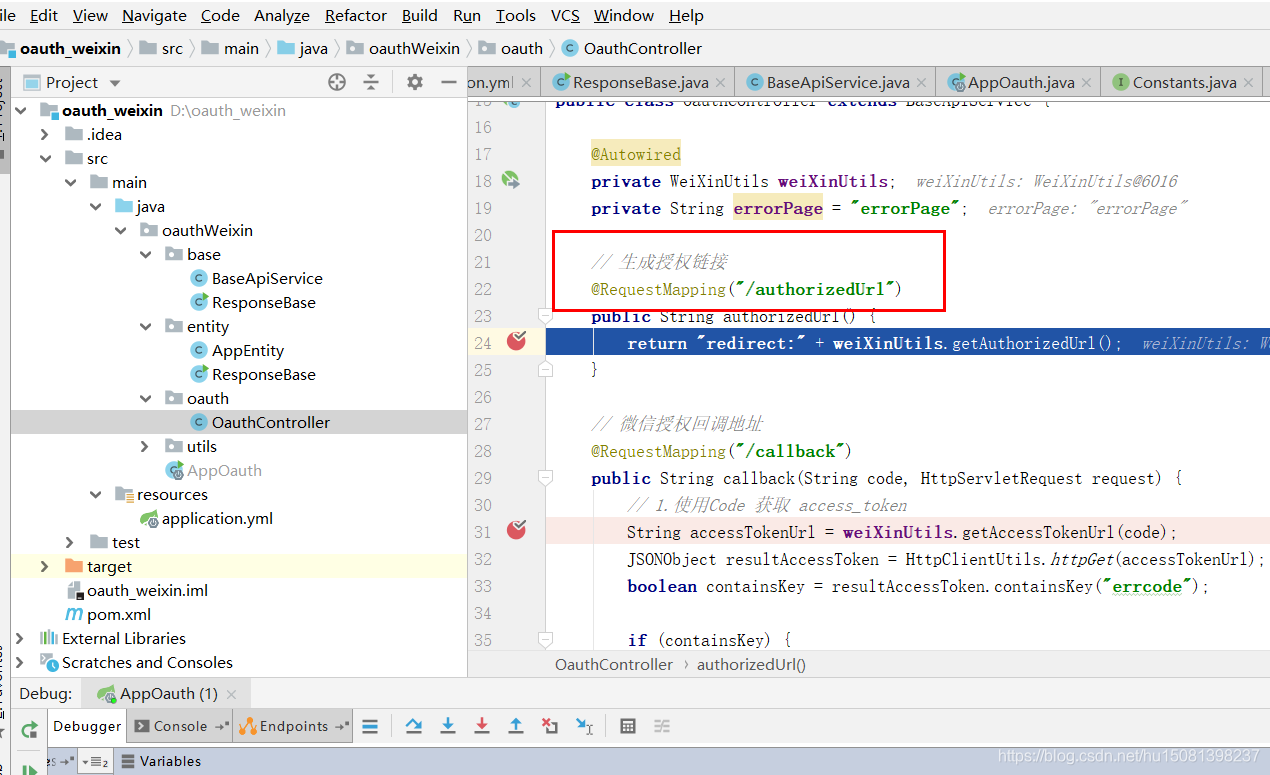Image resolution: width=1270 pixels, height=775 pixels.
Task: Click authorizedUrl() in bottom breadcrumb
Action: [x=751, y=664]
